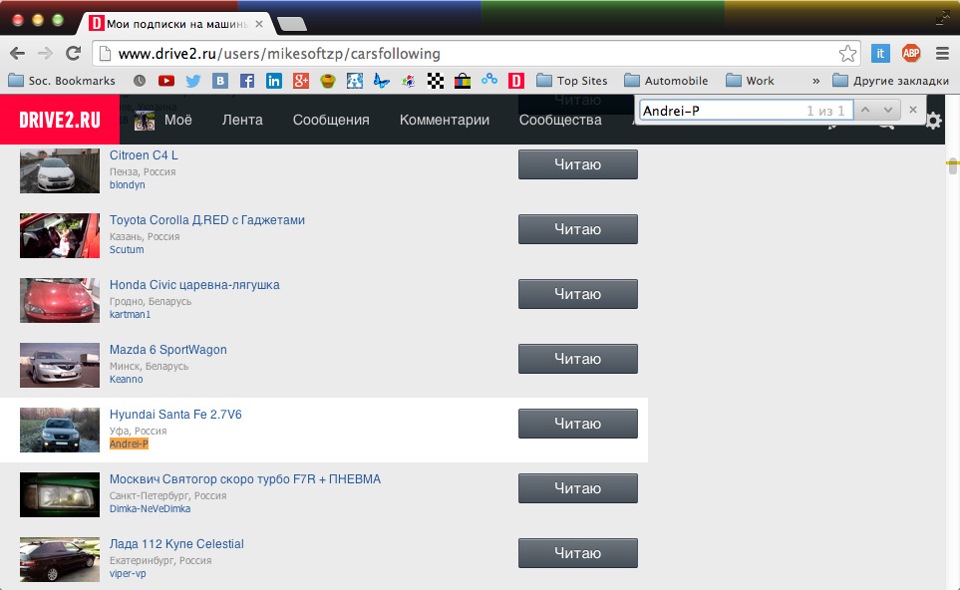Close the Мои подписки tab
960x590 pixels.
(259, 24)
